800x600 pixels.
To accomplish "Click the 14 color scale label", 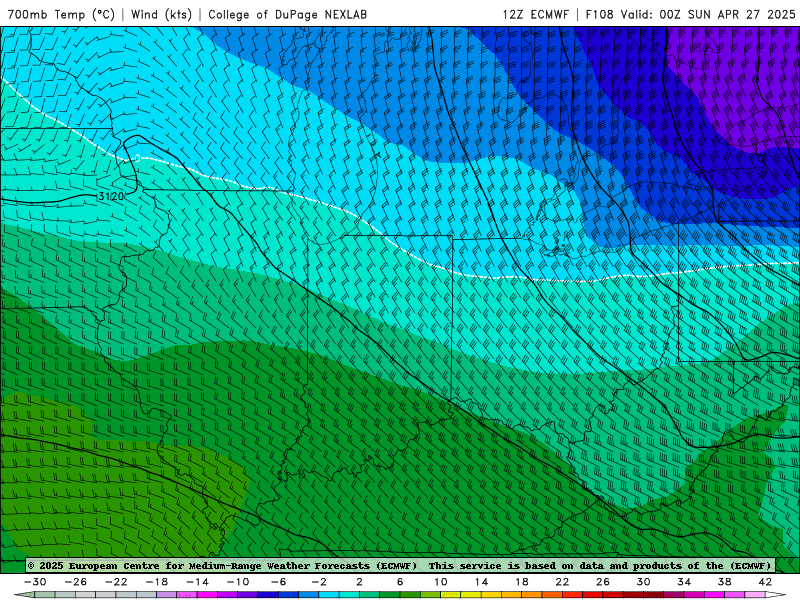I will [481, 582].
